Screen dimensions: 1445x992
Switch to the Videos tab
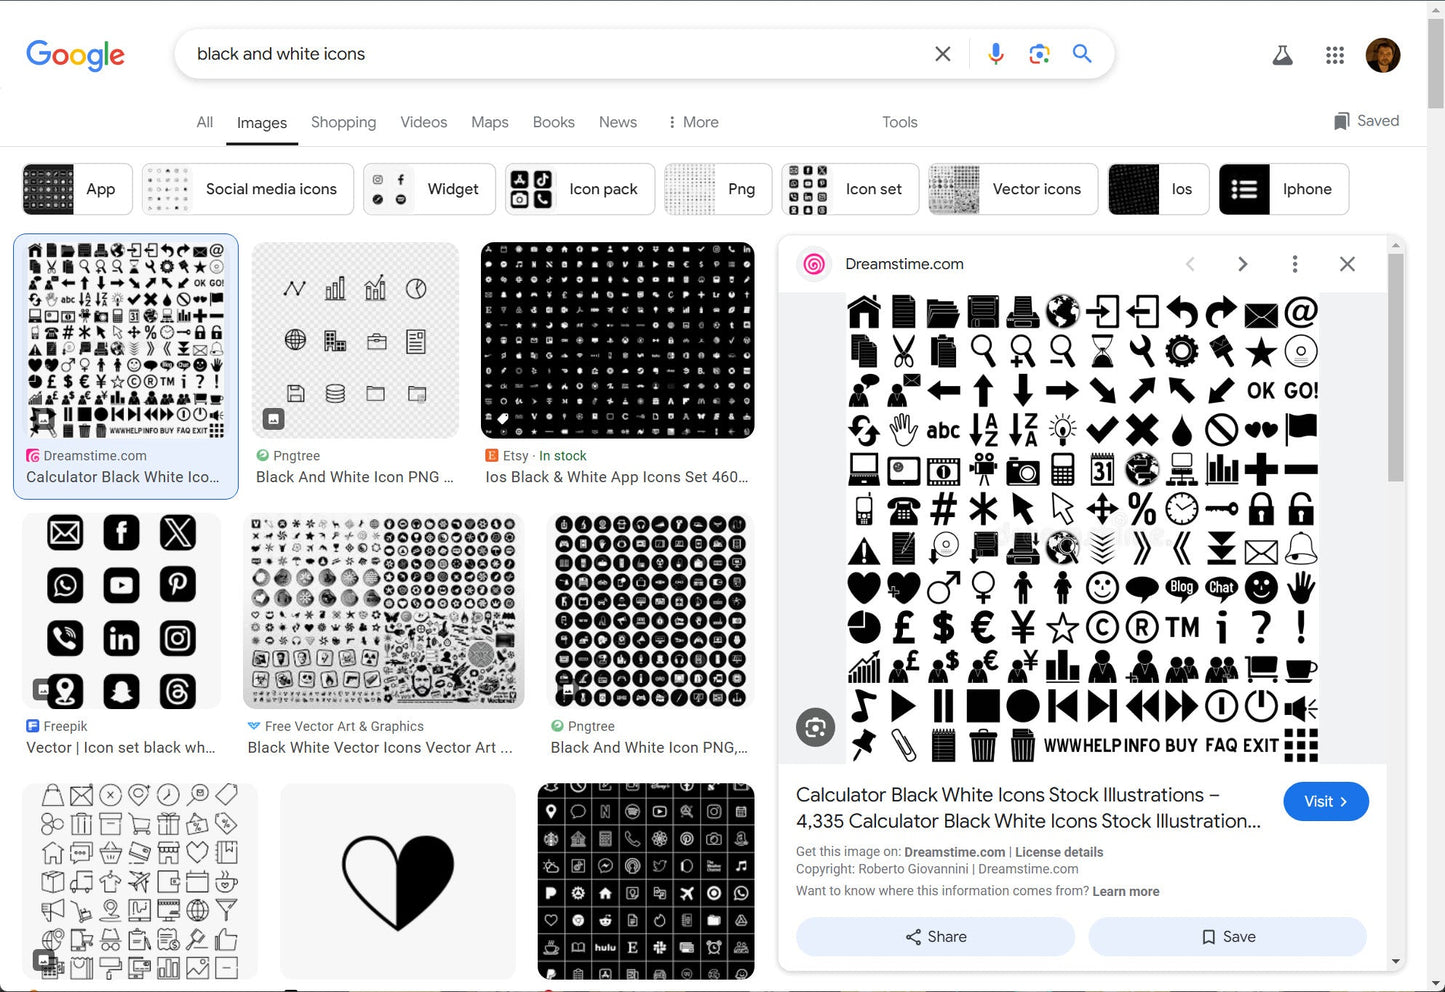click(x=424, y=122)
